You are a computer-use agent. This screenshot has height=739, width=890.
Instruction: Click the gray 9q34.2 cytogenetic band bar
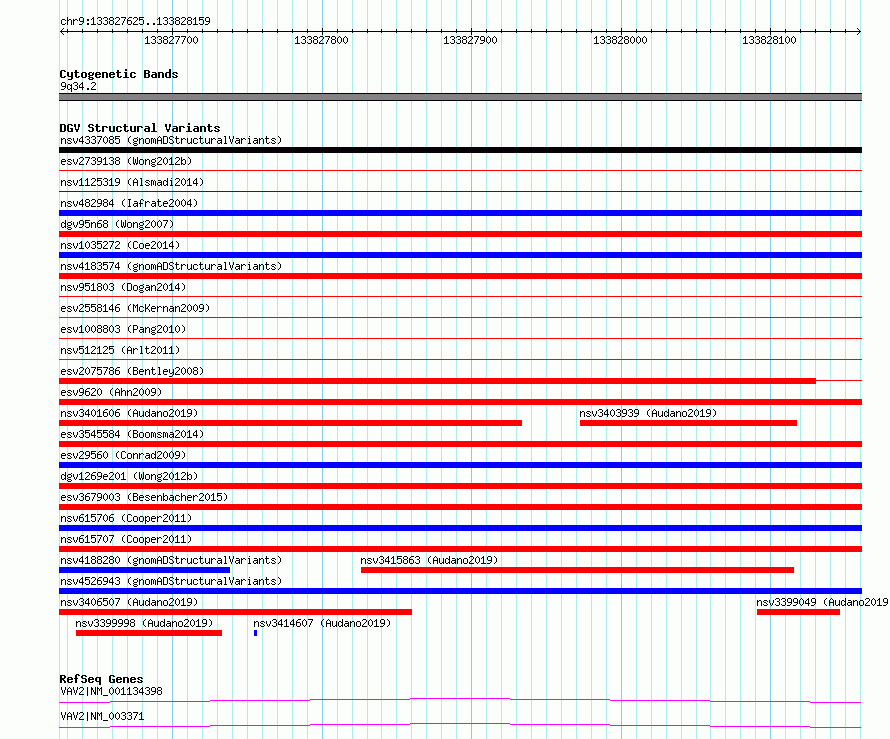click(x=460, y=97)
